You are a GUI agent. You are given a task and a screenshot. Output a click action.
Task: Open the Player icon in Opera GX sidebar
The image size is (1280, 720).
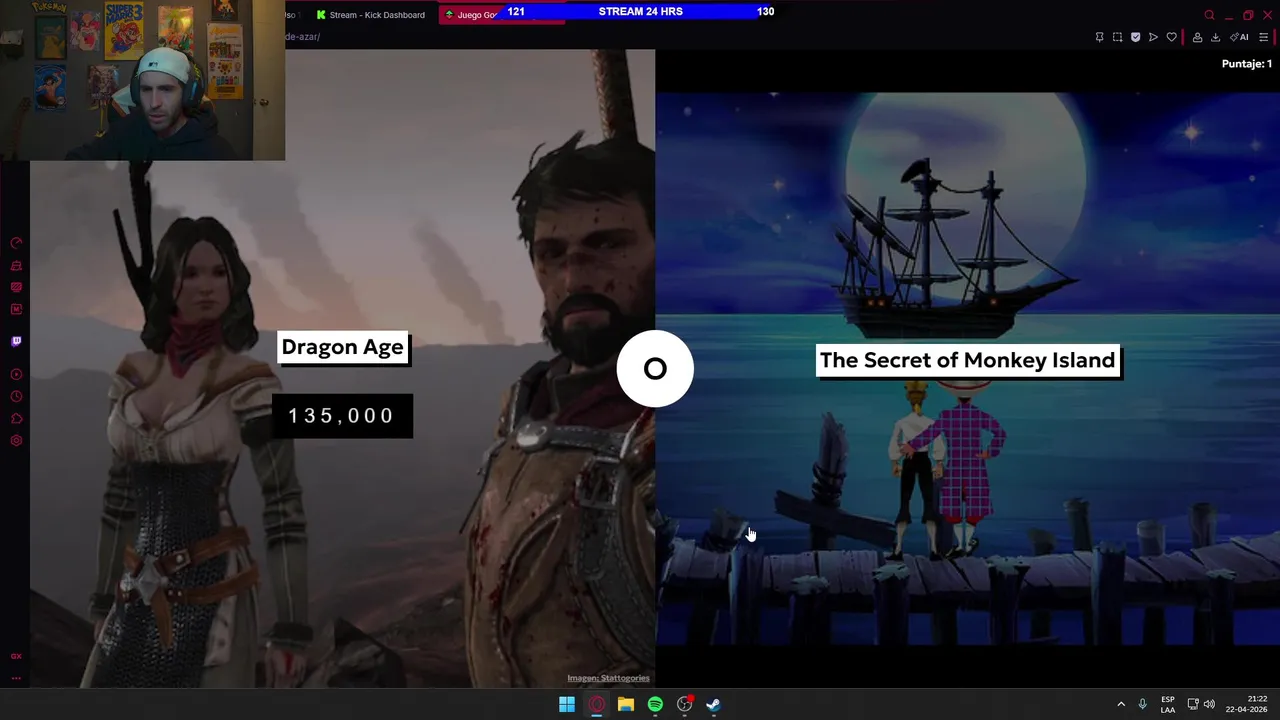(x=16, y=375)
